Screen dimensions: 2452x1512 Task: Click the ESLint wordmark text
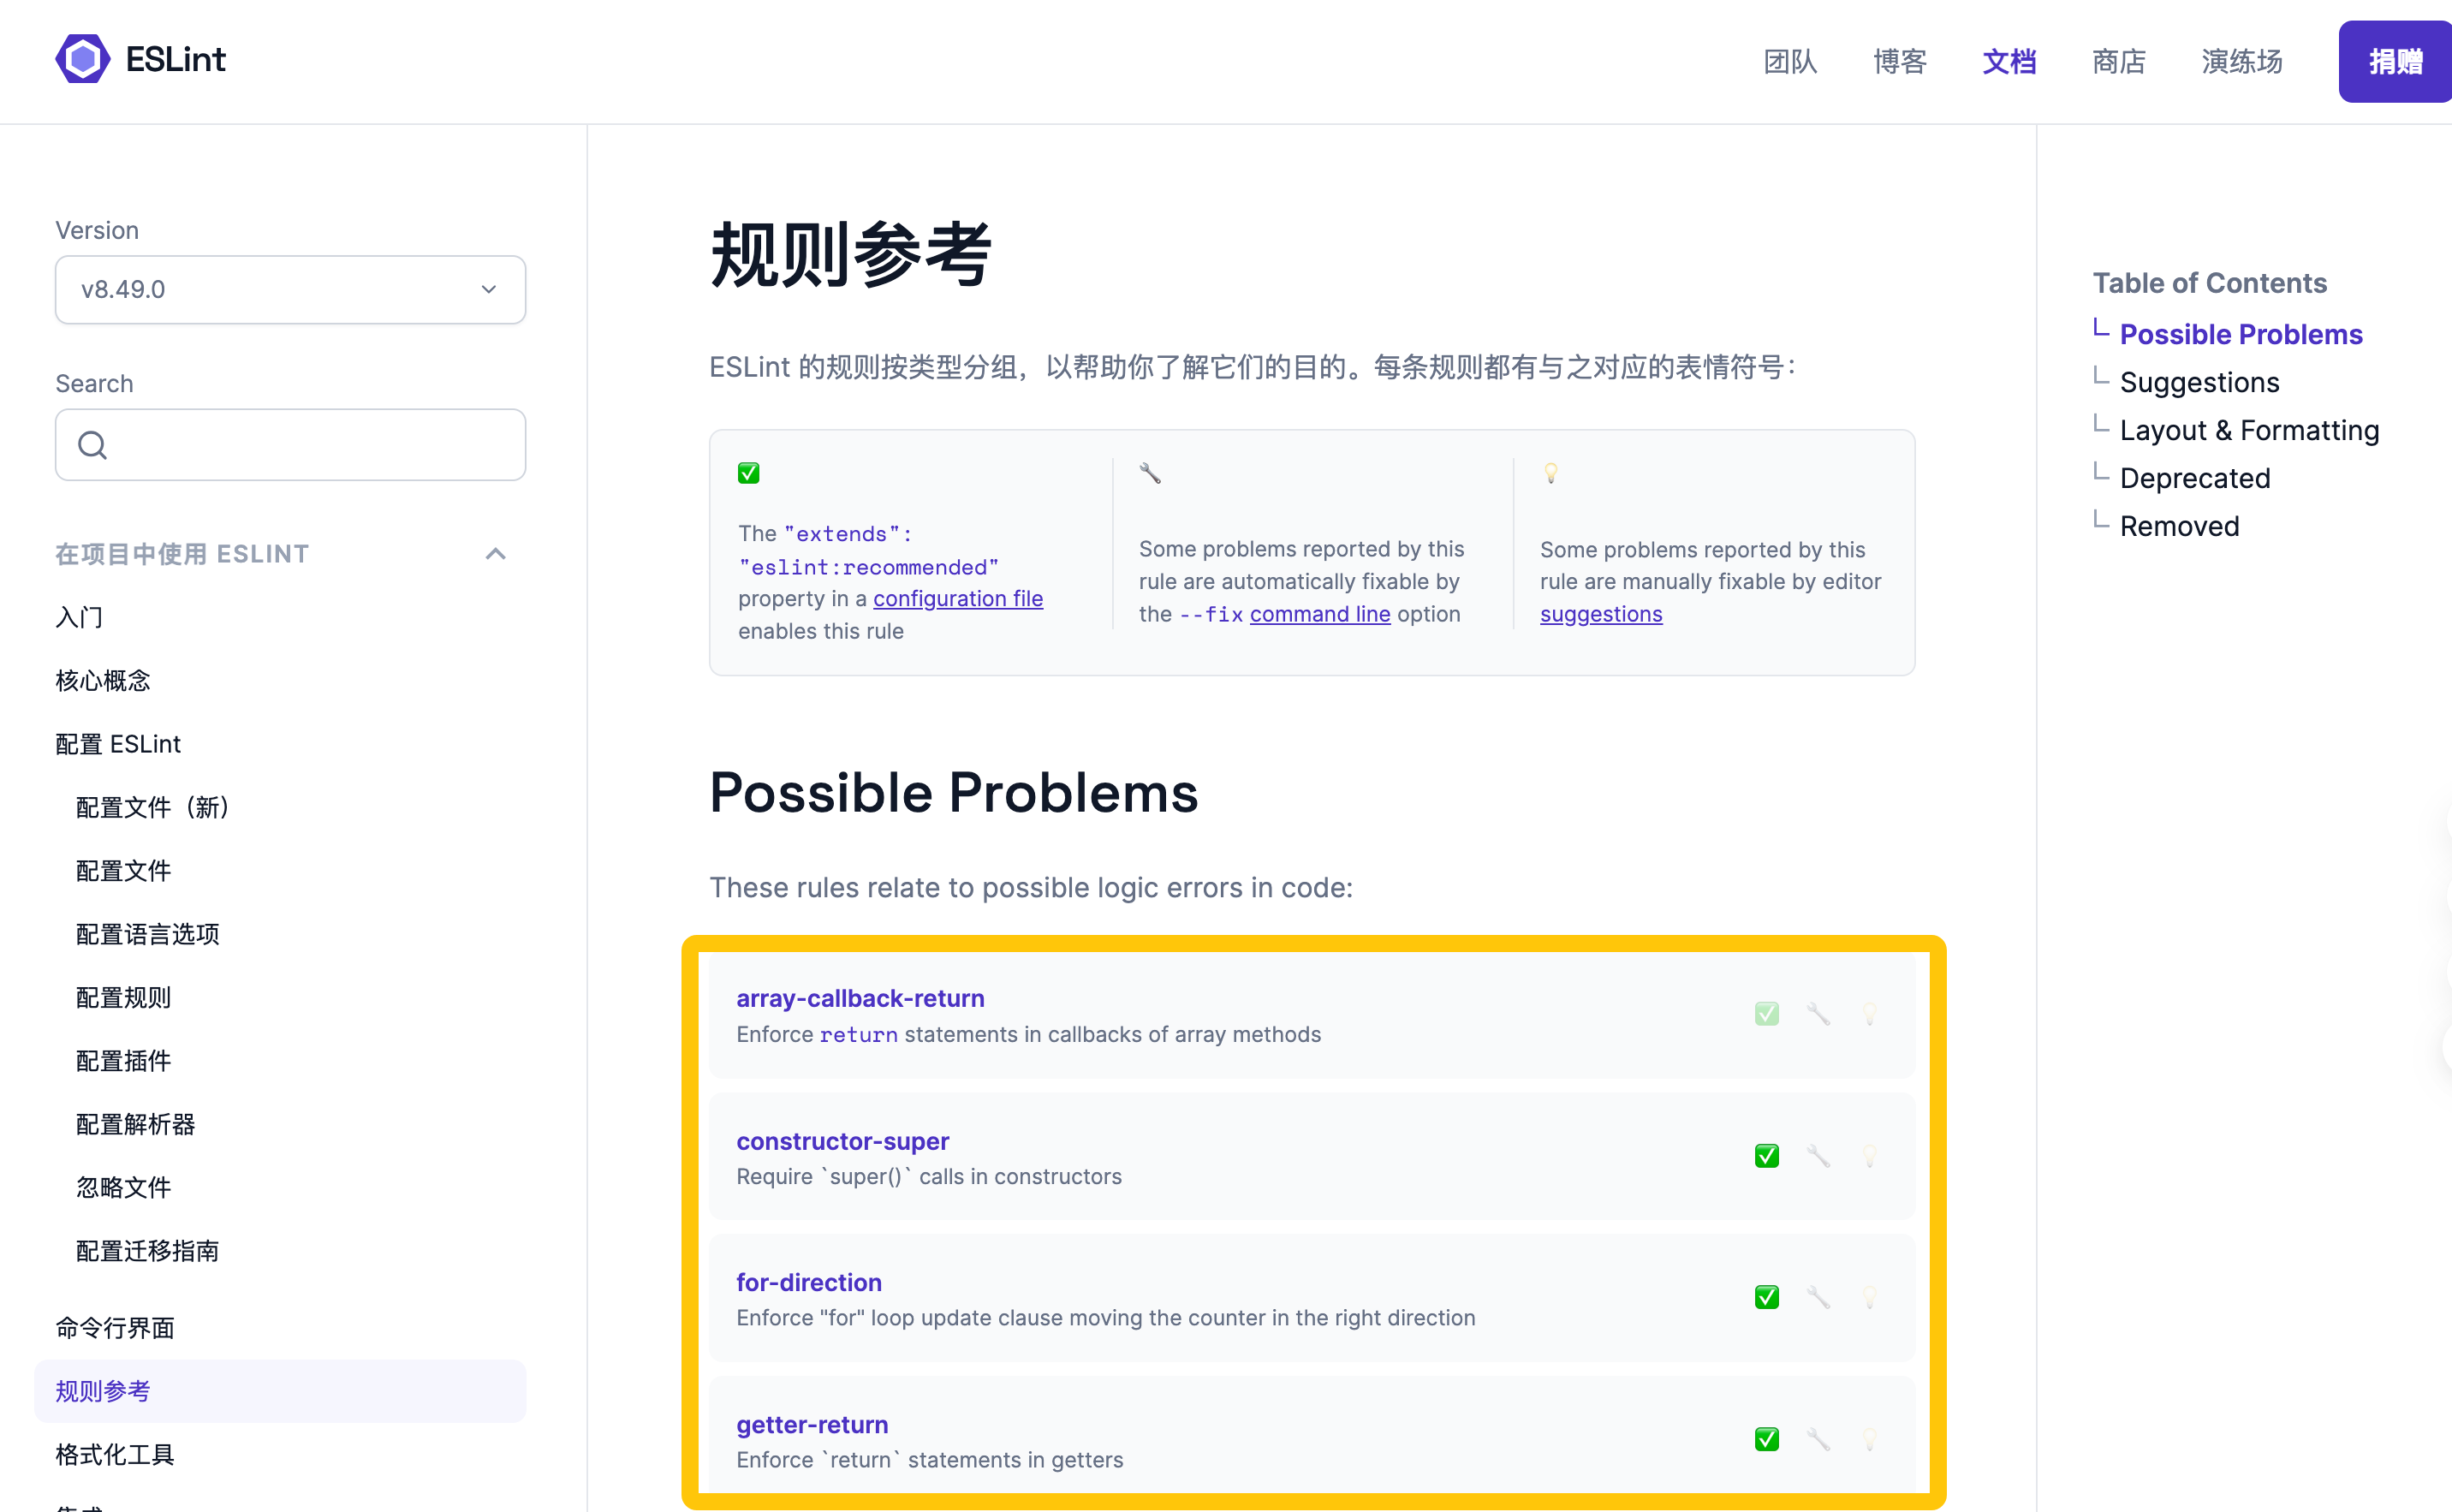pos(176,59)
